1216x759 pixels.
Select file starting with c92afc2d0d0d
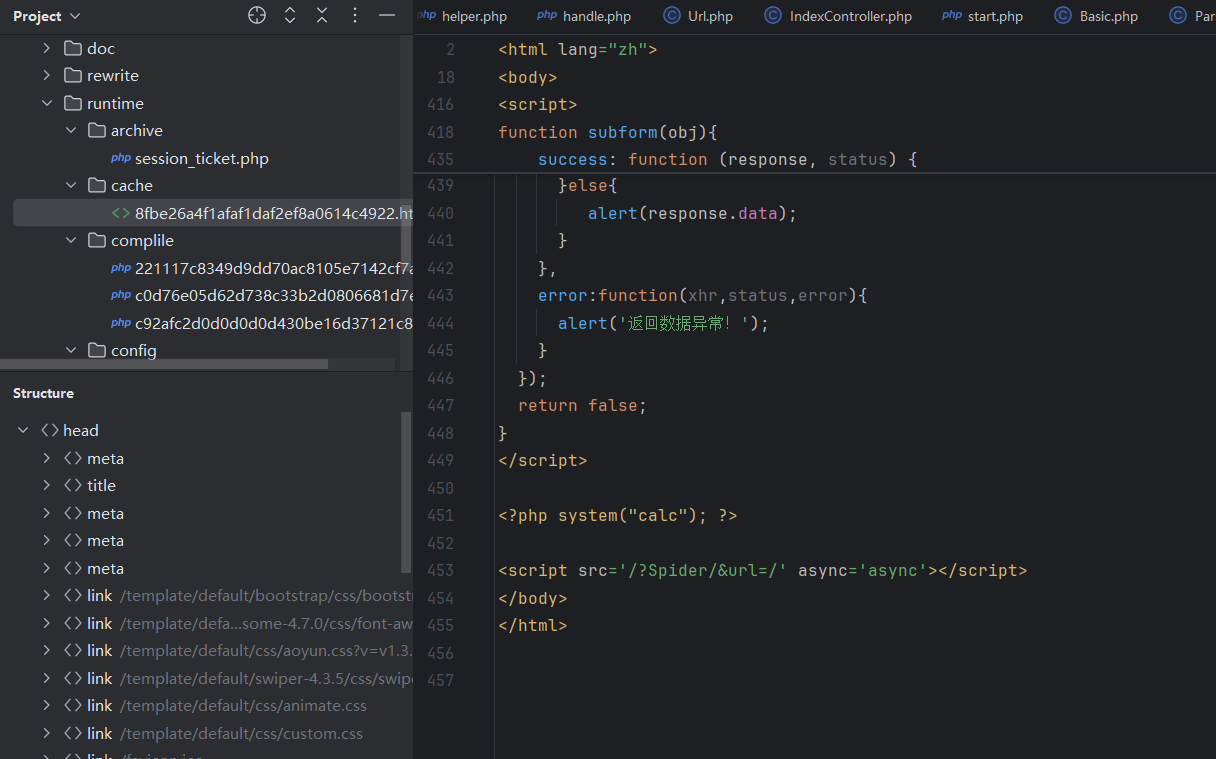273,323
